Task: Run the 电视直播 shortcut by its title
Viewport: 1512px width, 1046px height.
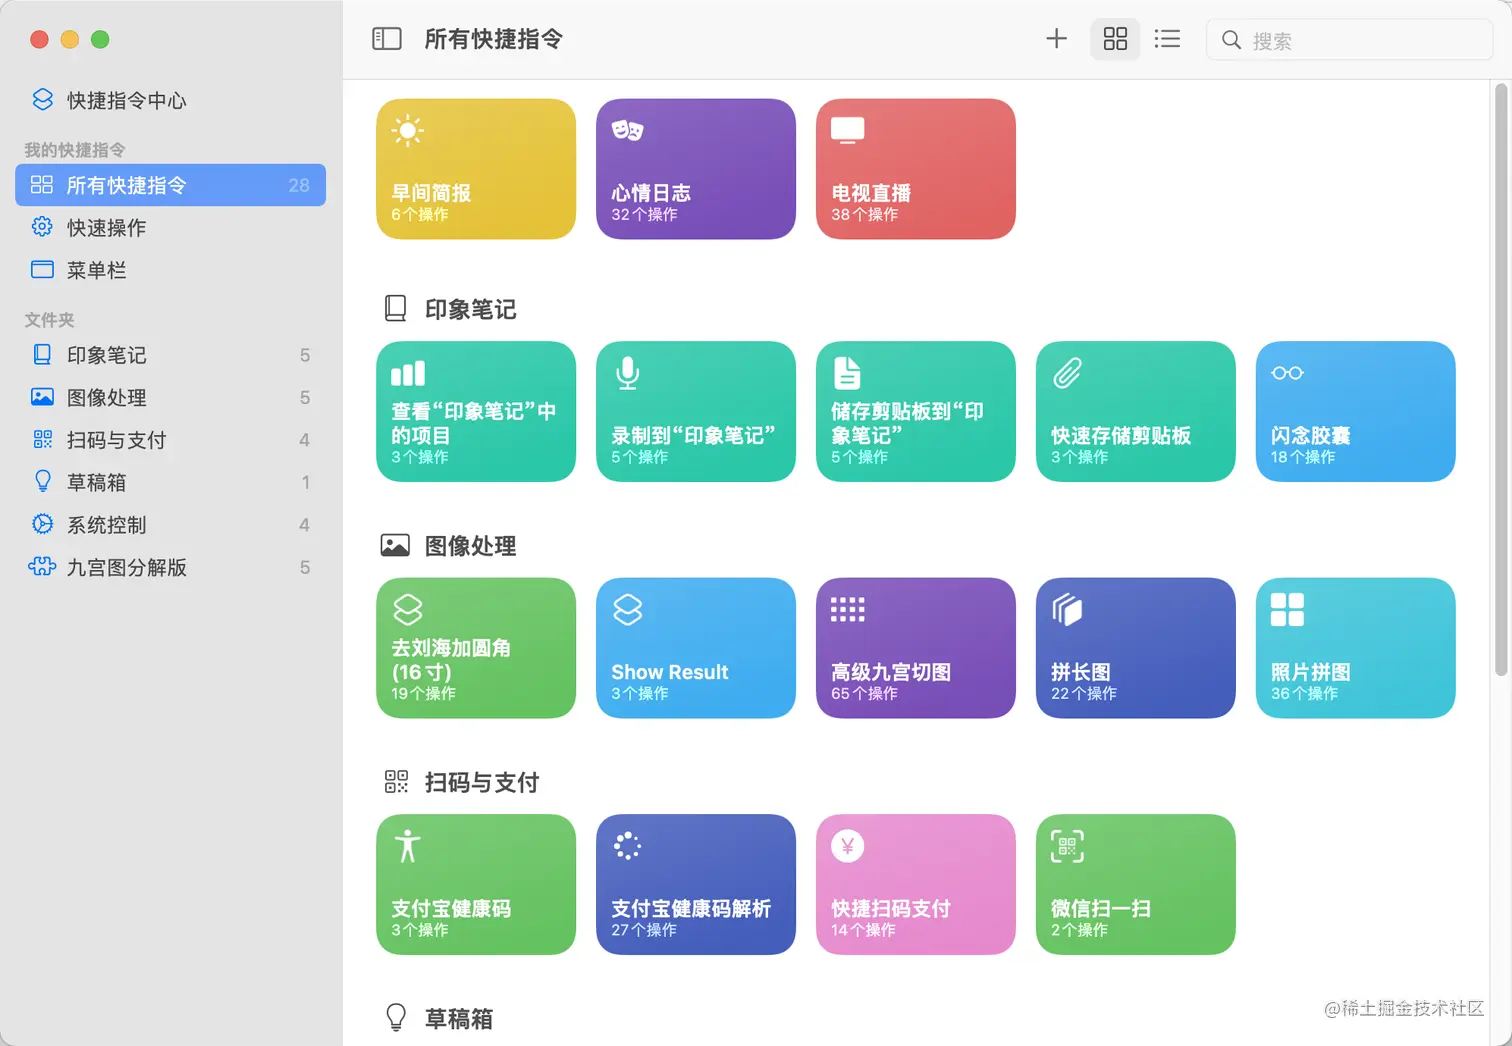Action: coord(871,193)
